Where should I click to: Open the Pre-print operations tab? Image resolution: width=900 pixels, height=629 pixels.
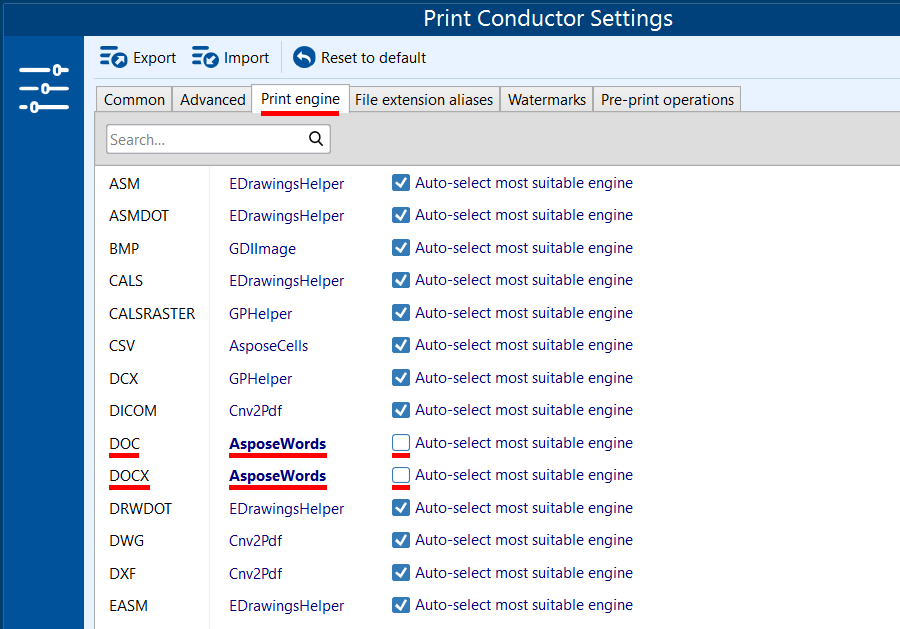click(x=667, y=99)
